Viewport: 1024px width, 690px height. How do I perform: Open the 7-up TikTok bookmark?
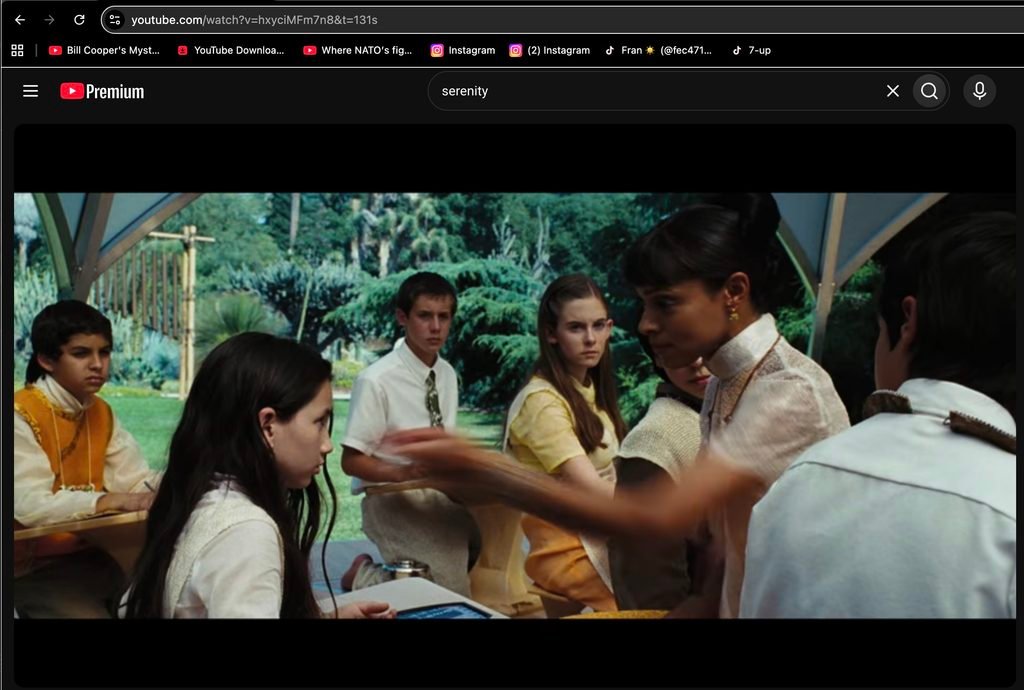(752, 50)
